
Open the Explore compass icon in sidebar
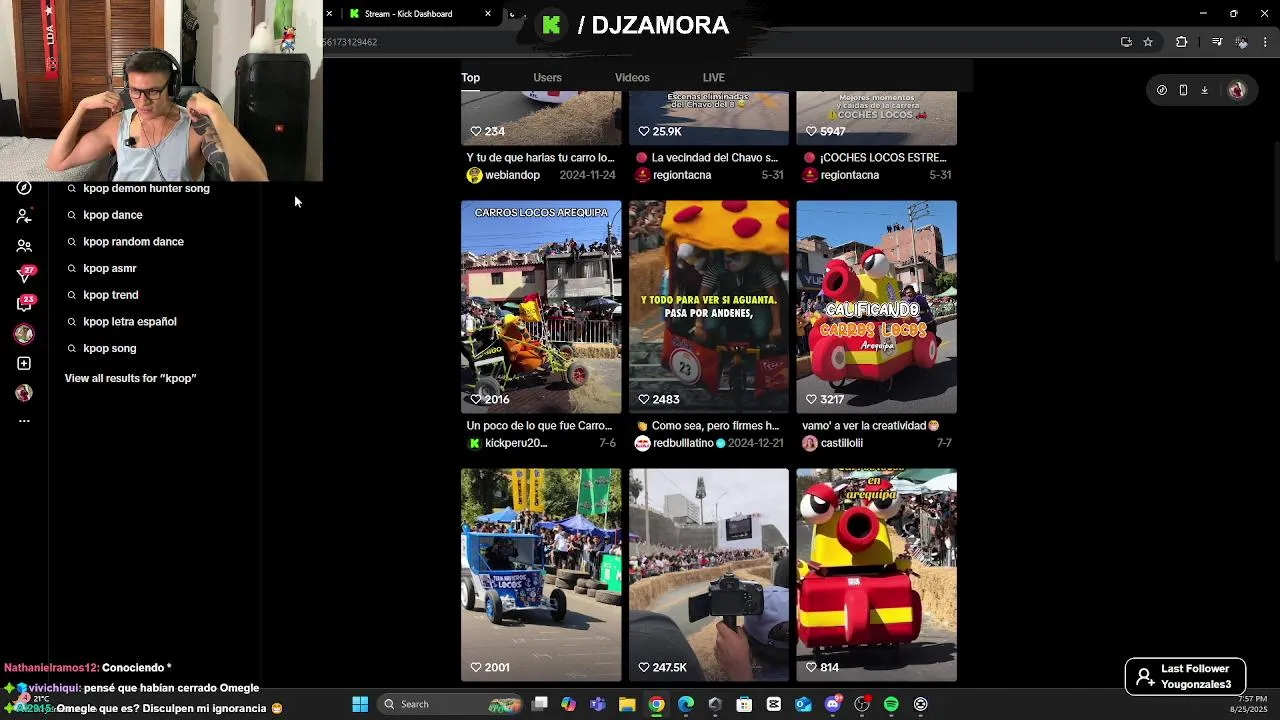(24, 188)
